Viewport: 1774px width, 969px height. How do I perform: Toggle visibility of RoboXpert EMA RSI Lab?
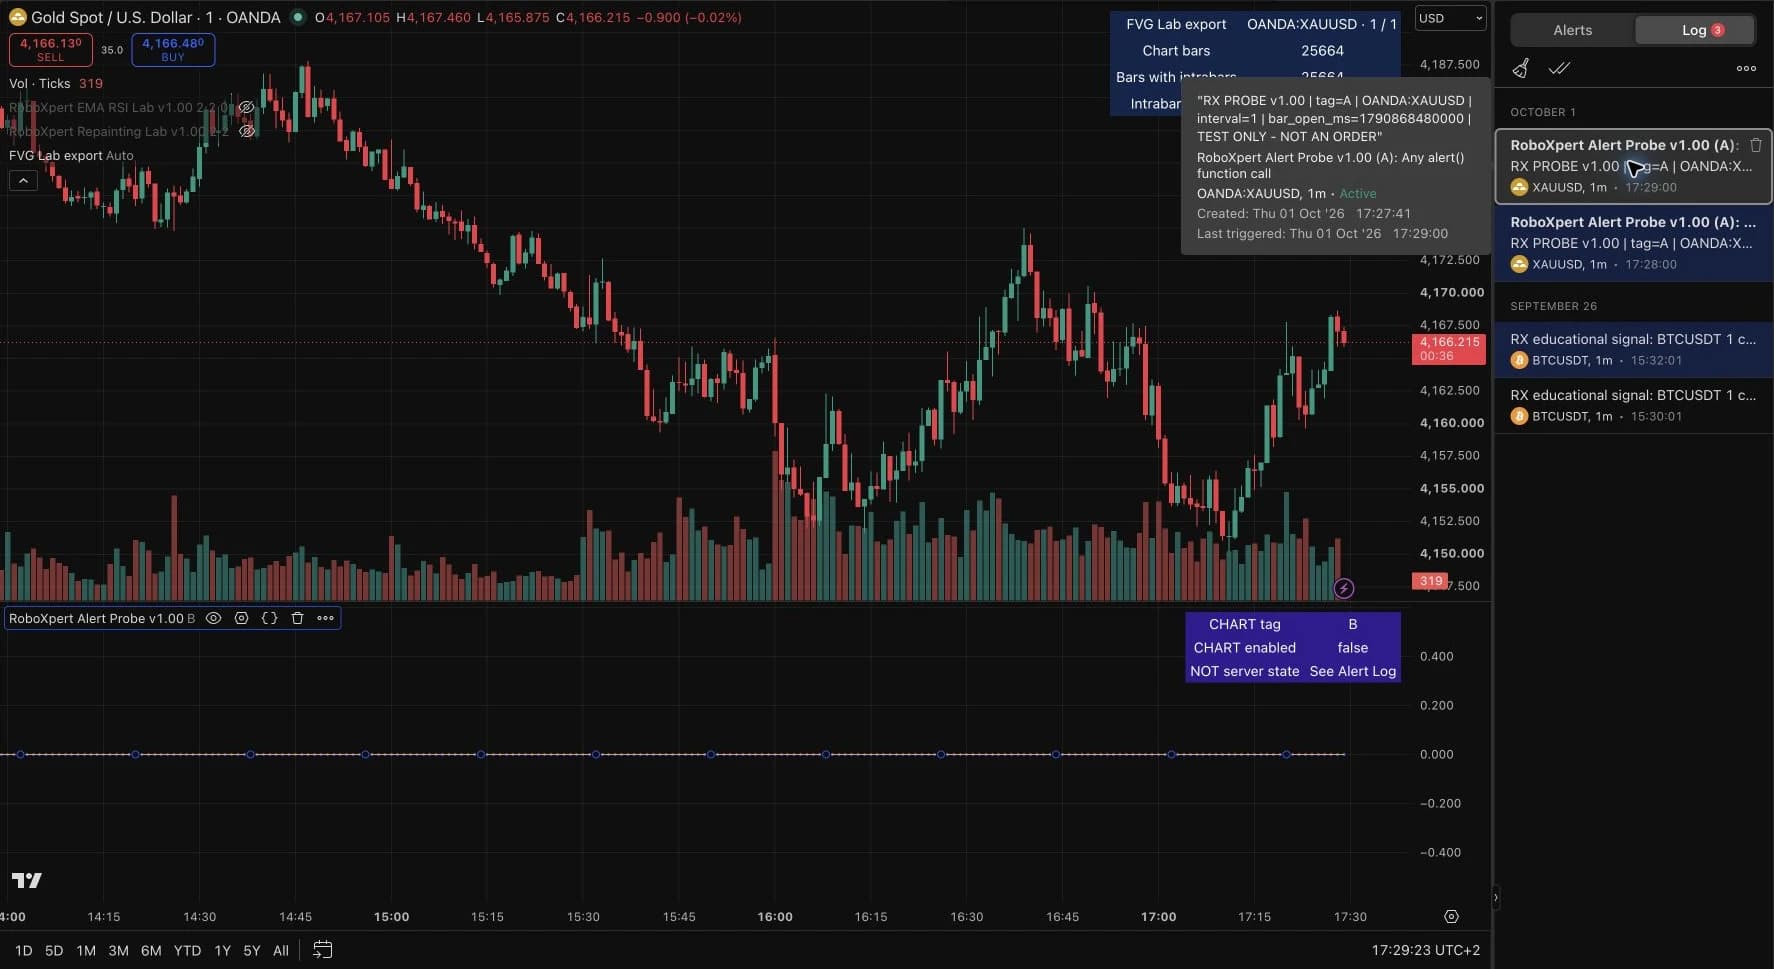tap(246, 107)
